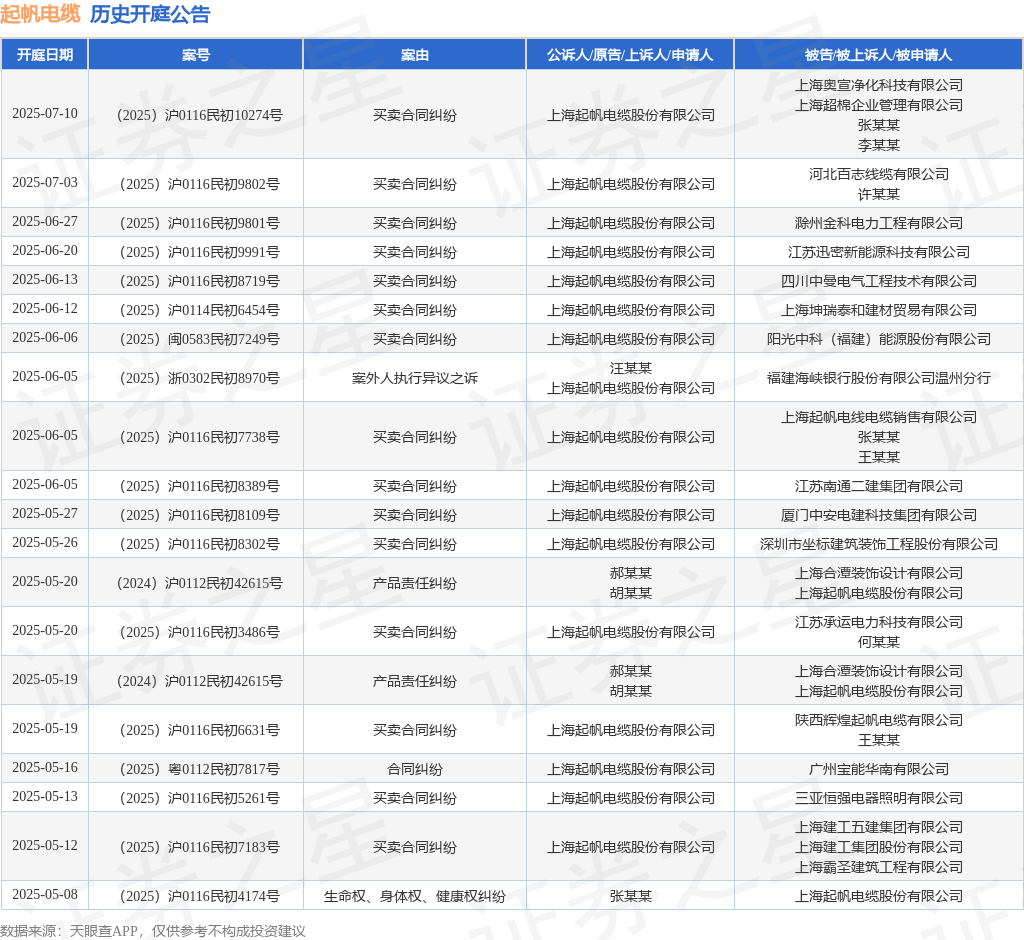
Task: Select the 案由 column header
Action: click(415, 55)
